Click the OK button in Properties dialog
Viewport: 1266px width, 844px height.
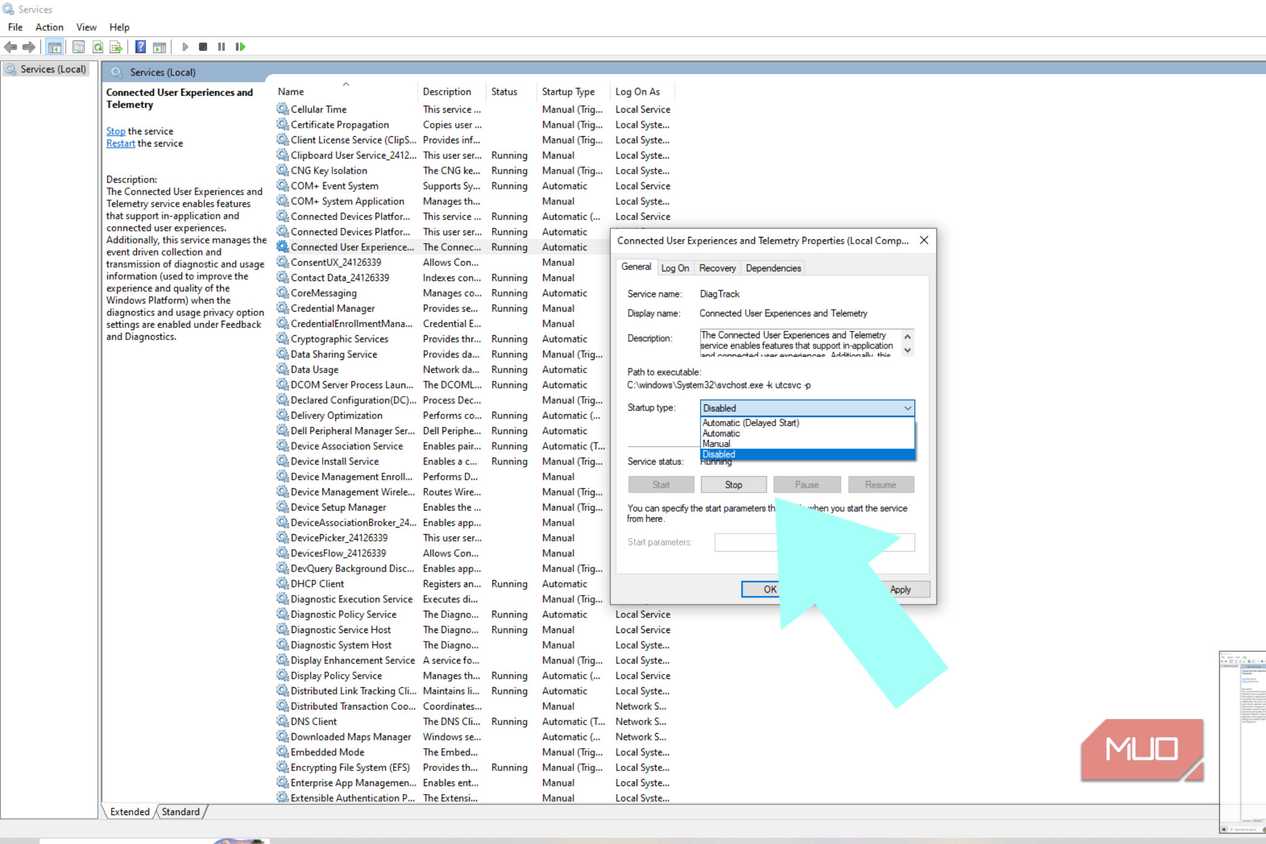770,590
